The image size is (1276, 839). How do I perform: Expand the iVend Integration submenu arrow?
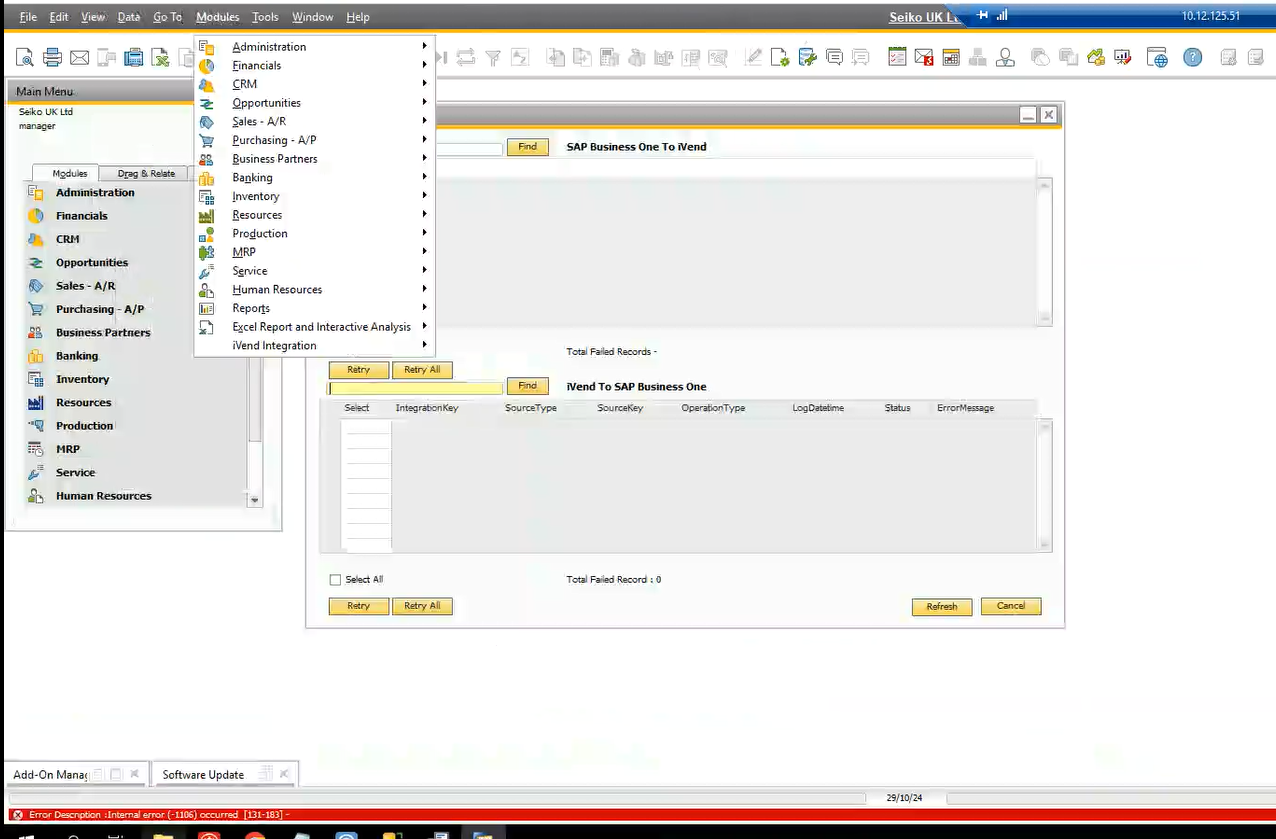425,346
